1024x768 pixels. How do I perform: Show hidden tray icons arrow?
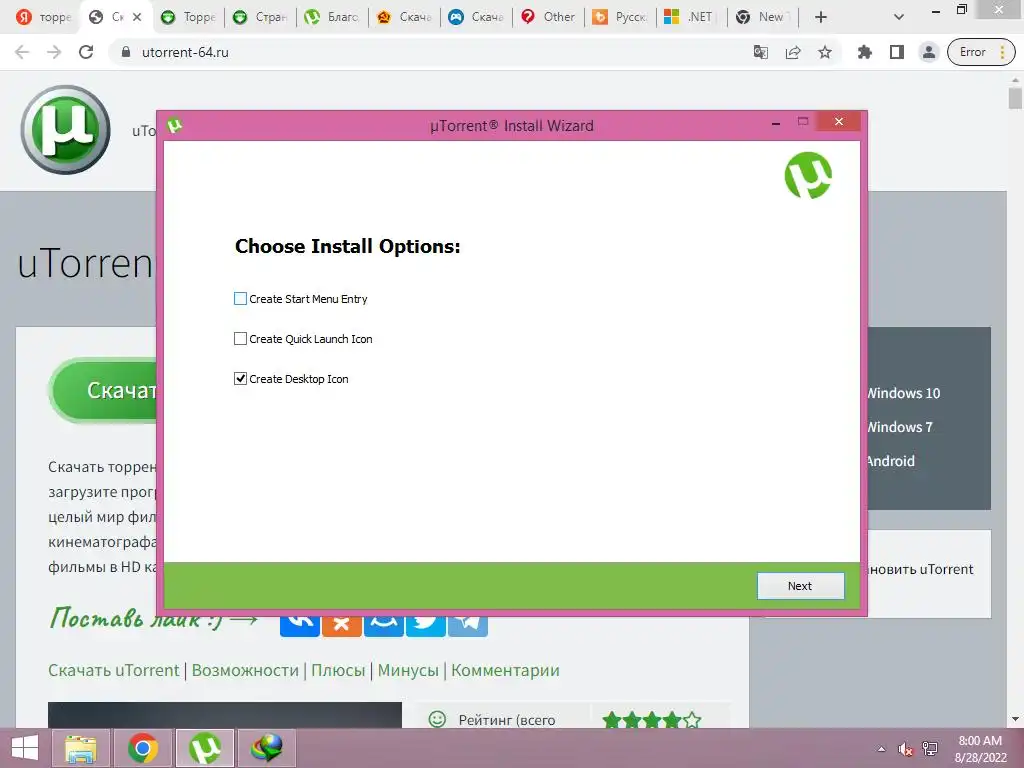click(x=882, y=749)
